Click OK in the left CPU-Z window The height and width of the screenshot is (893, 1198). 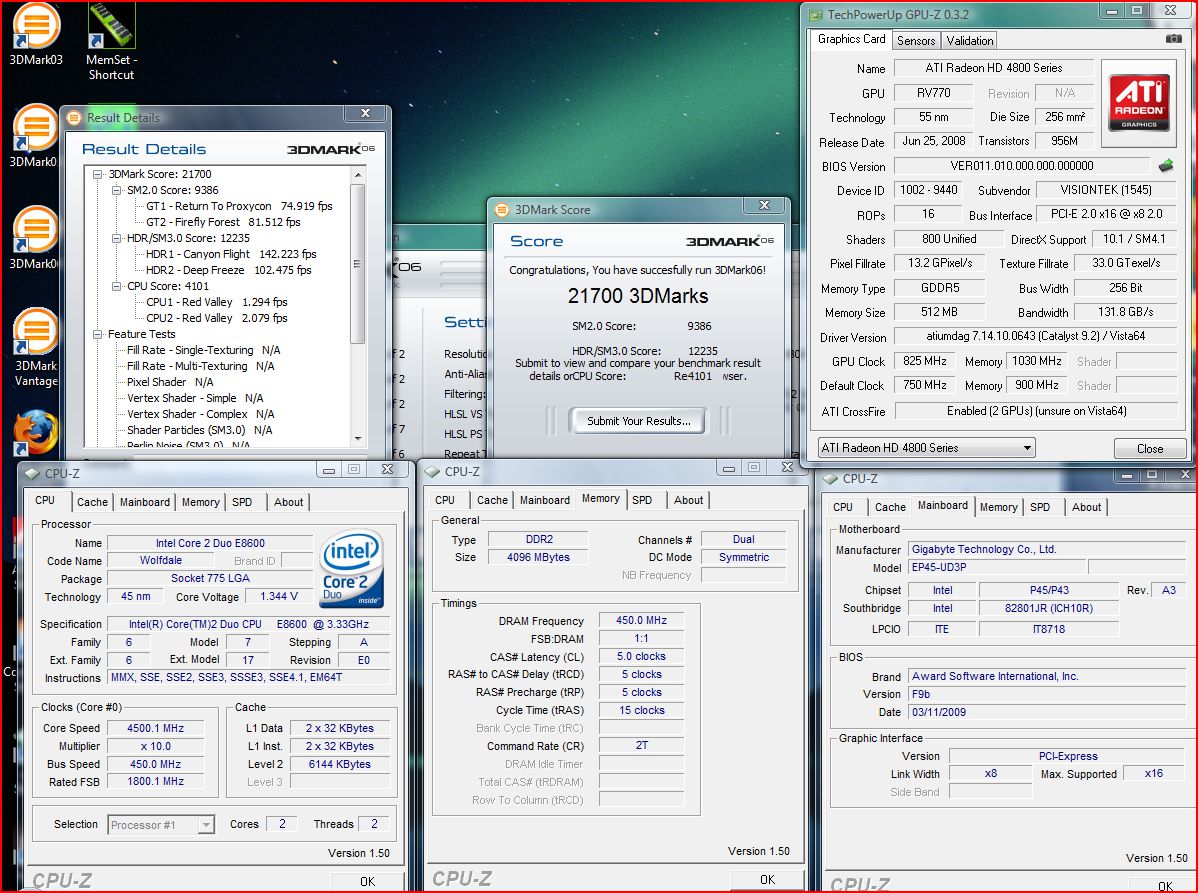pyautogui.click(x=367, y=881)
